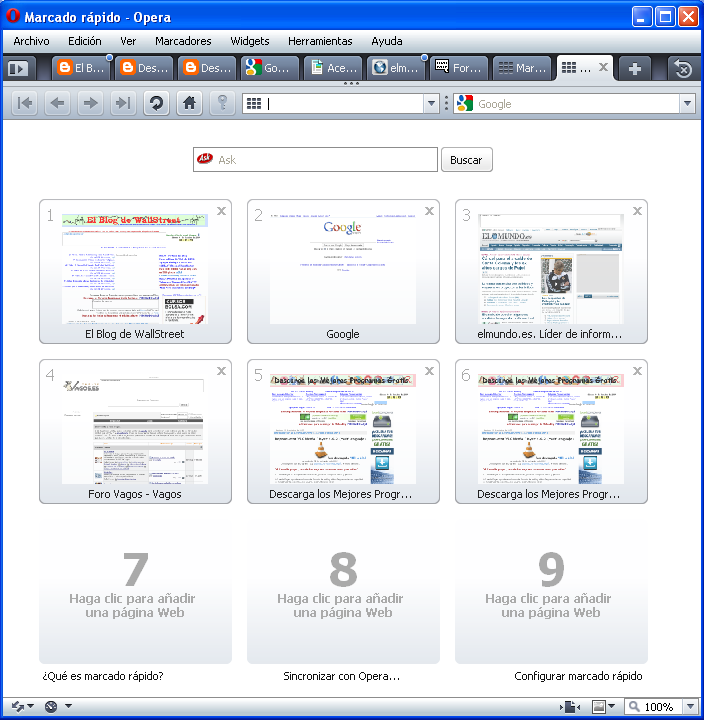Click the Google search engine icon
Screen dimensions: 704x720
click(x=465, y=104)
